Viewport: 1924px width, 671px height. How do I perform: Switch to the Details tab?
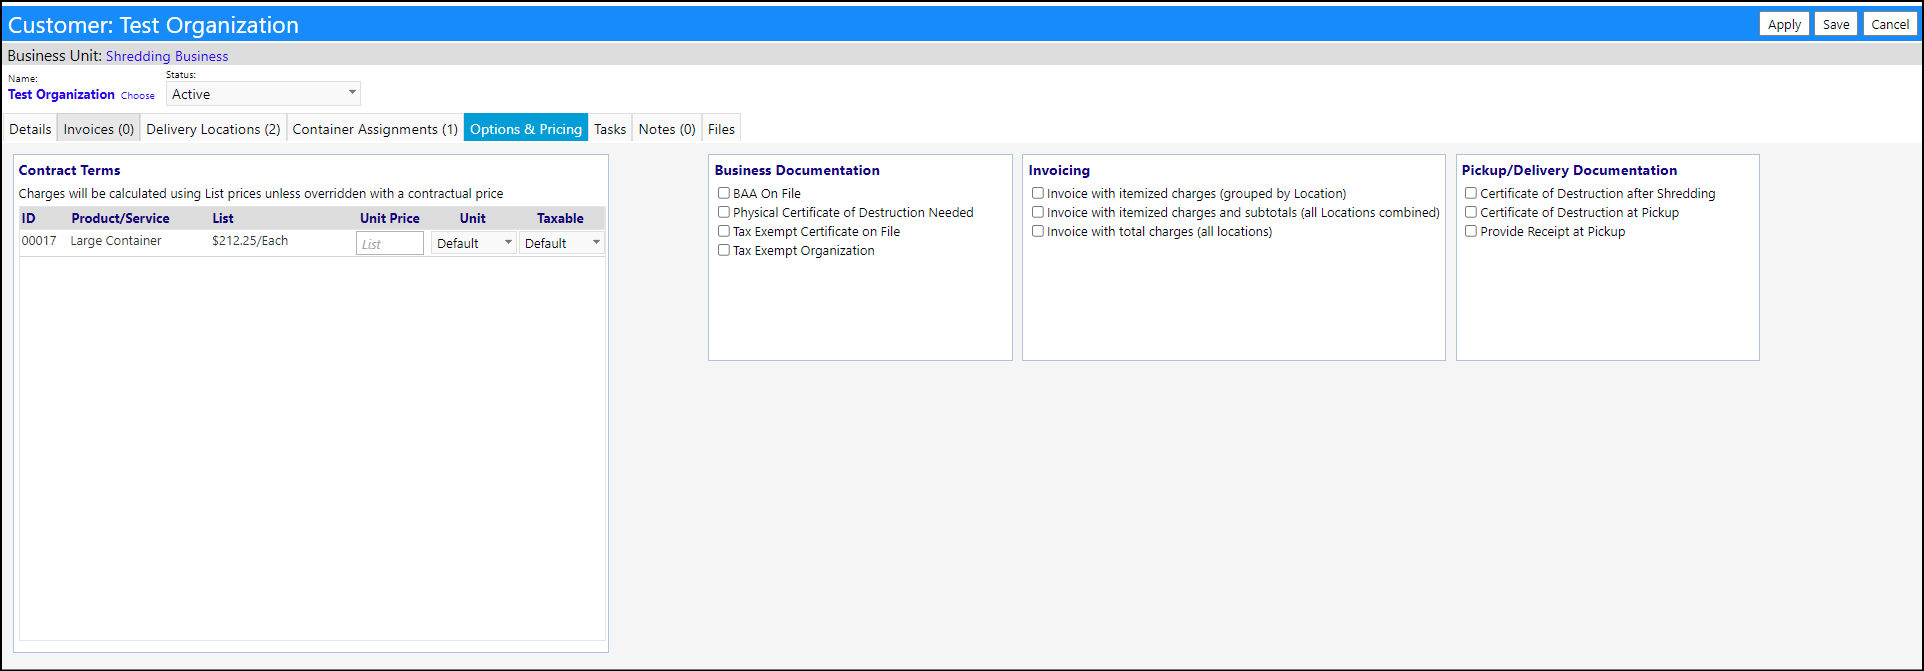(x=30, y=129)
